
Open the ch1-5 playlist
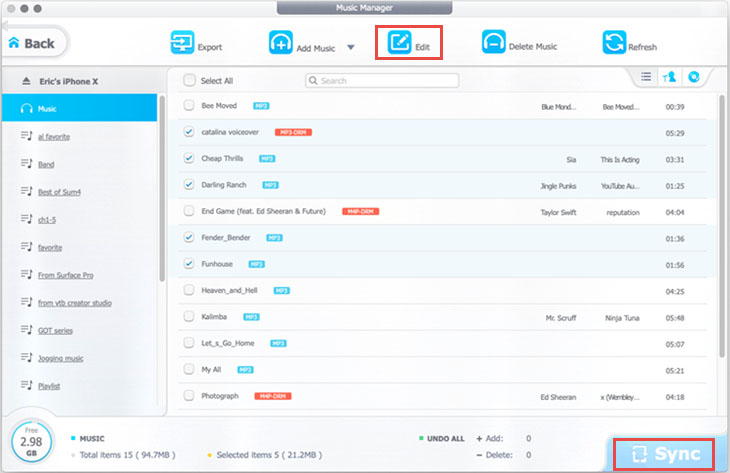tap(47, 220)
